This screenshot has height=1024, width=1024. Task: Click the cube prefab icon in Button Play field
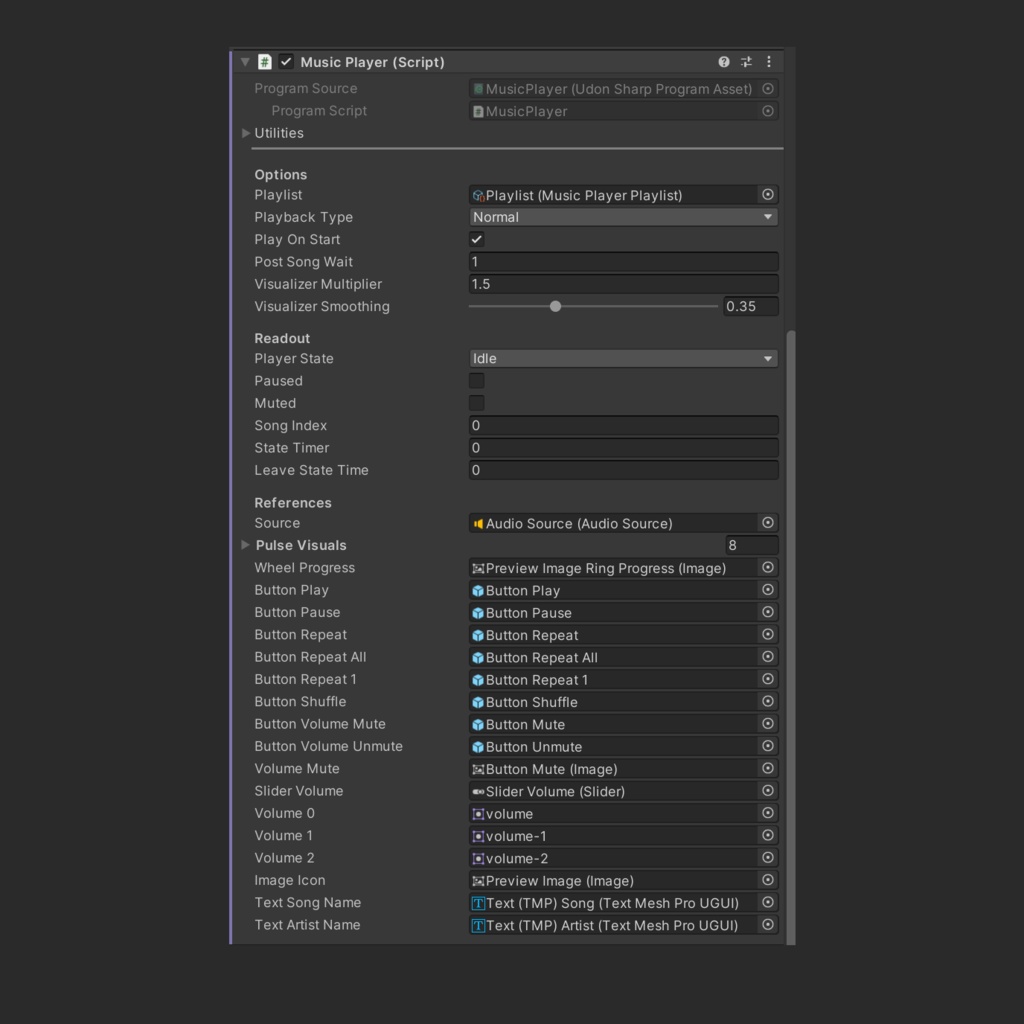pos(479,590)
